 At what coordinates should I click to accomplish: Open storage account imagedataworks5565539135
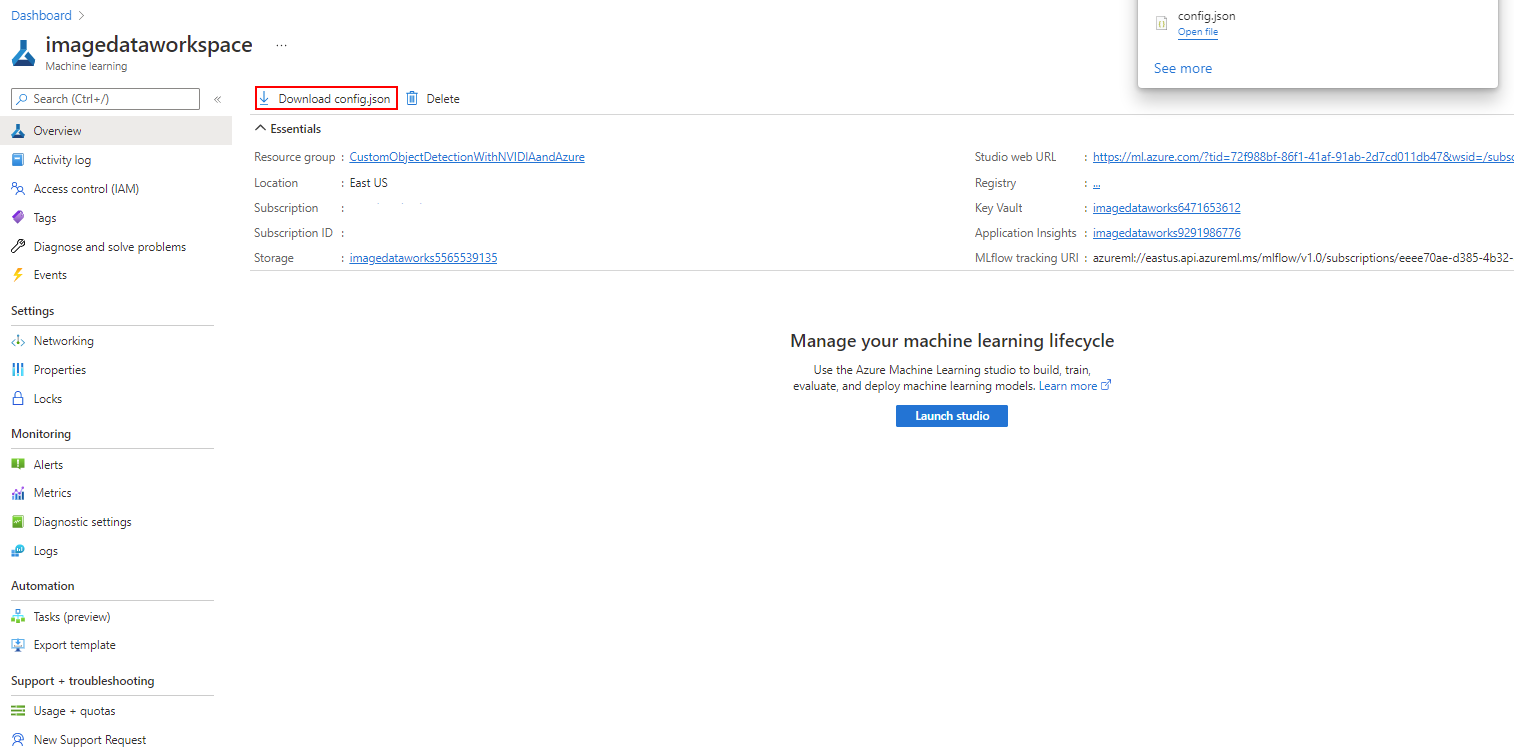coord(423,258)
